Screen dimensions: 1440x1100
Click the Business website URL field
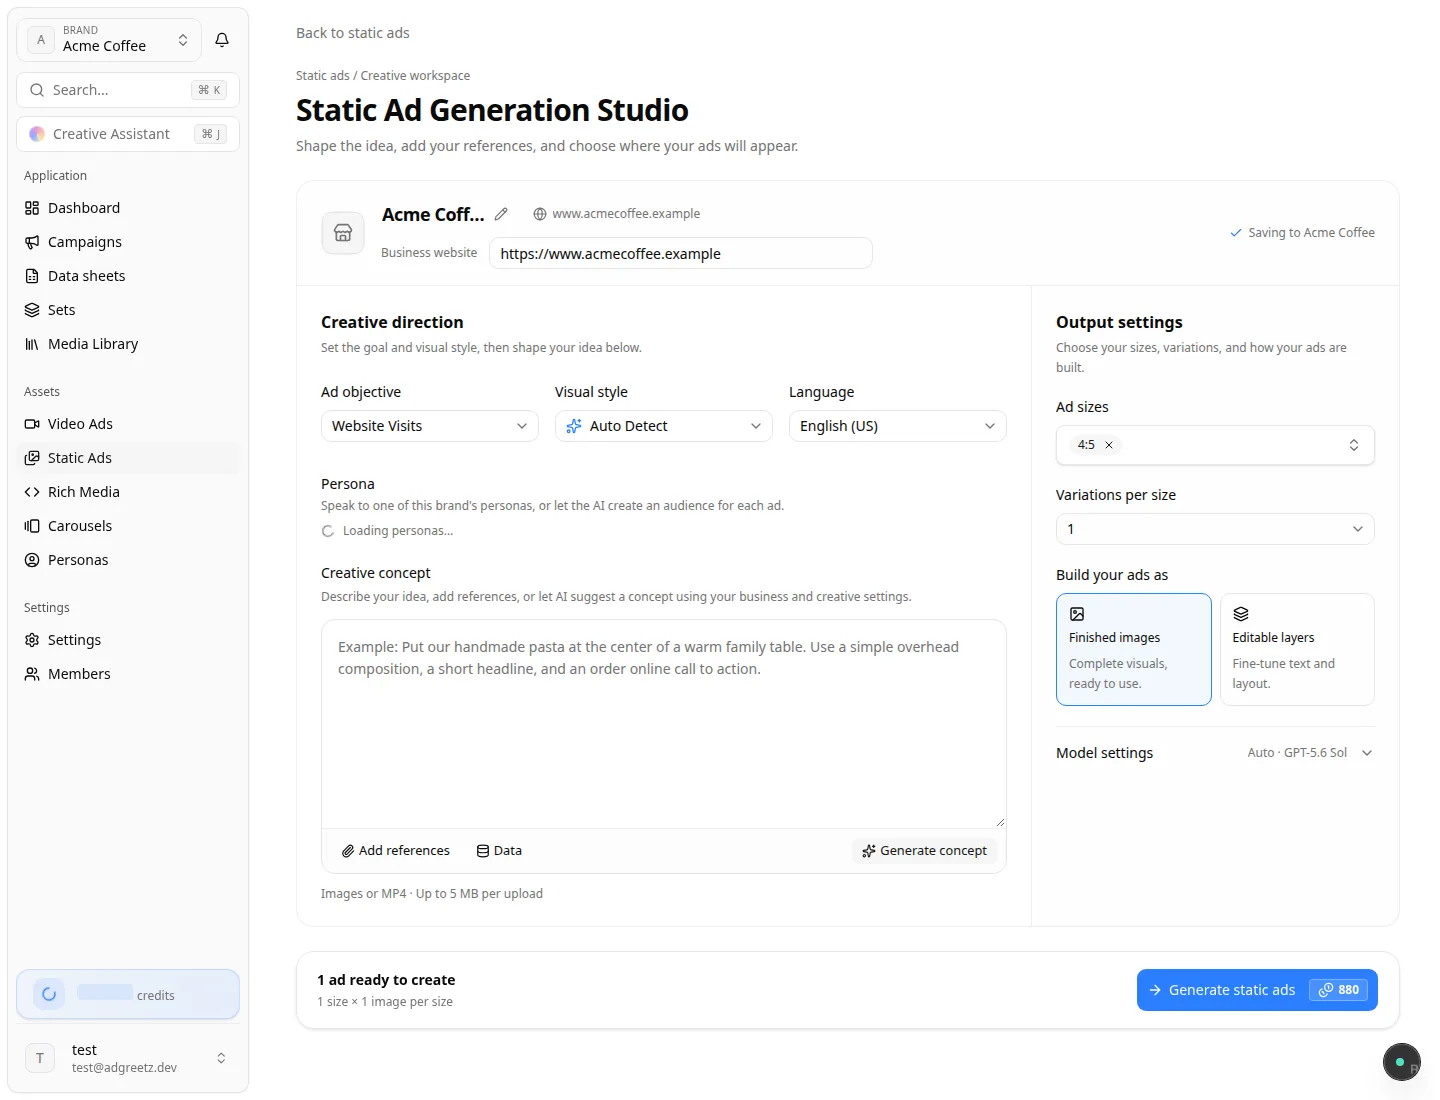[x=680, y=253]
